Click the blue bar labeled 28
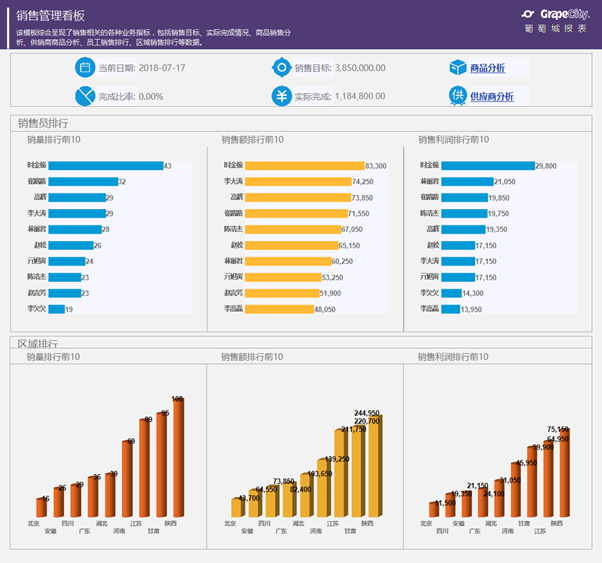This screenshot has width=602, height=563. 75,229
